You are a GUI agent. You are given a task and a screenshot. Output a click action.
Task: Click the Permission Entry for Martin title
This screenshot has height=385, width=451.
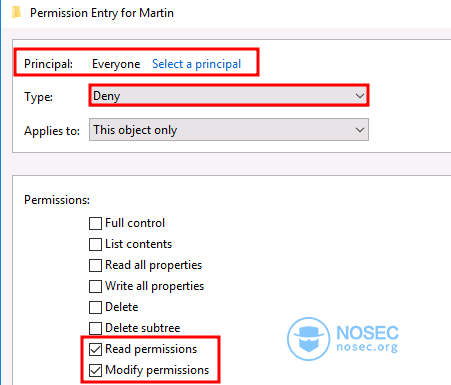102,13
